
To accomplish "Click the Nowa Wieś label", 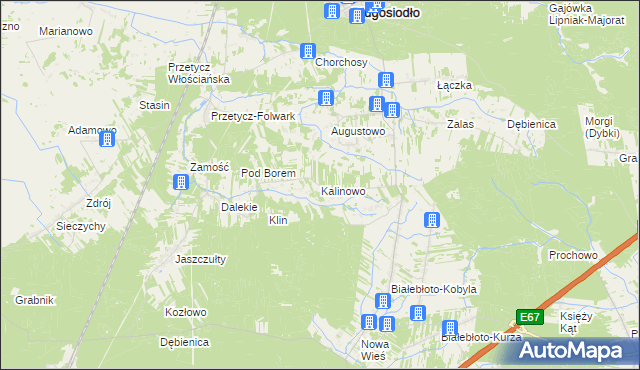I will click(x=374, y=350).
